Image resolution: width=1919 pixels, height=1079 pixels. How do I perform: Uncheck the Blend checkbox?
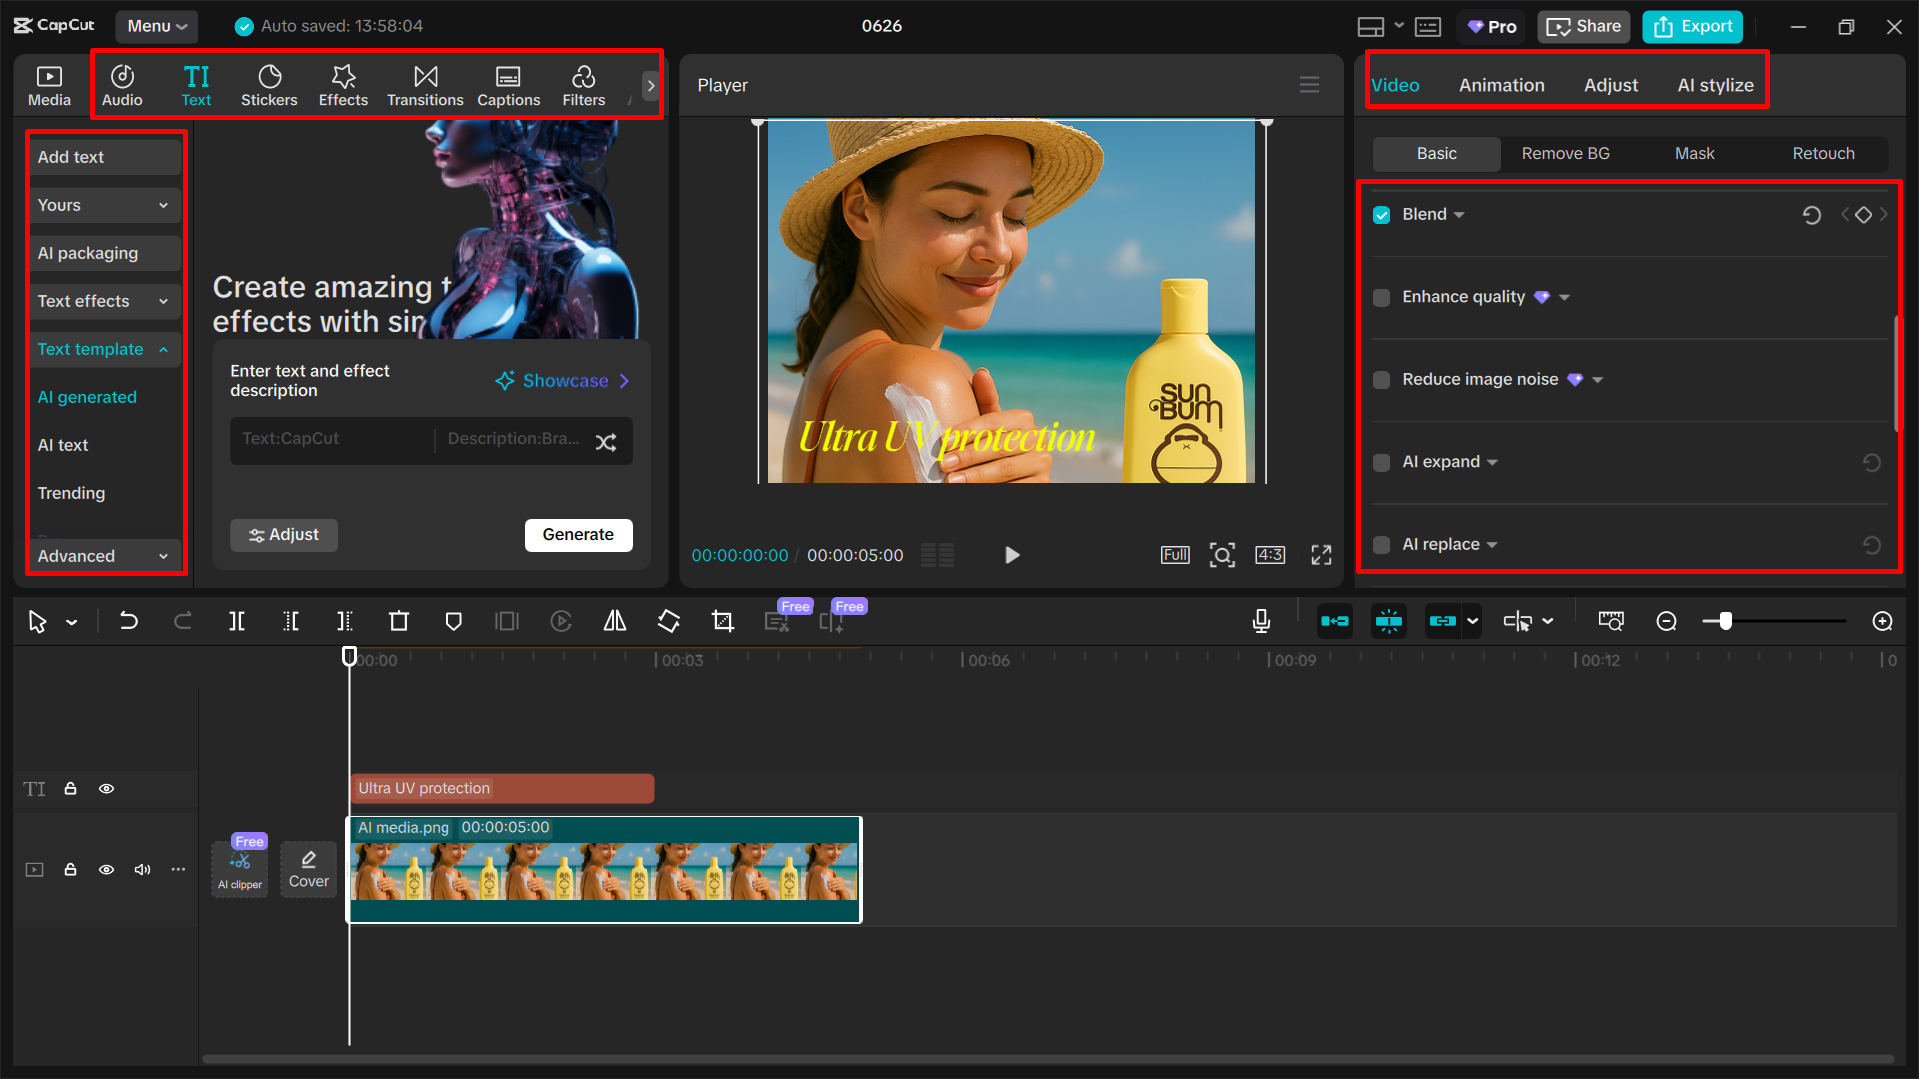(x=1381, y=214)
